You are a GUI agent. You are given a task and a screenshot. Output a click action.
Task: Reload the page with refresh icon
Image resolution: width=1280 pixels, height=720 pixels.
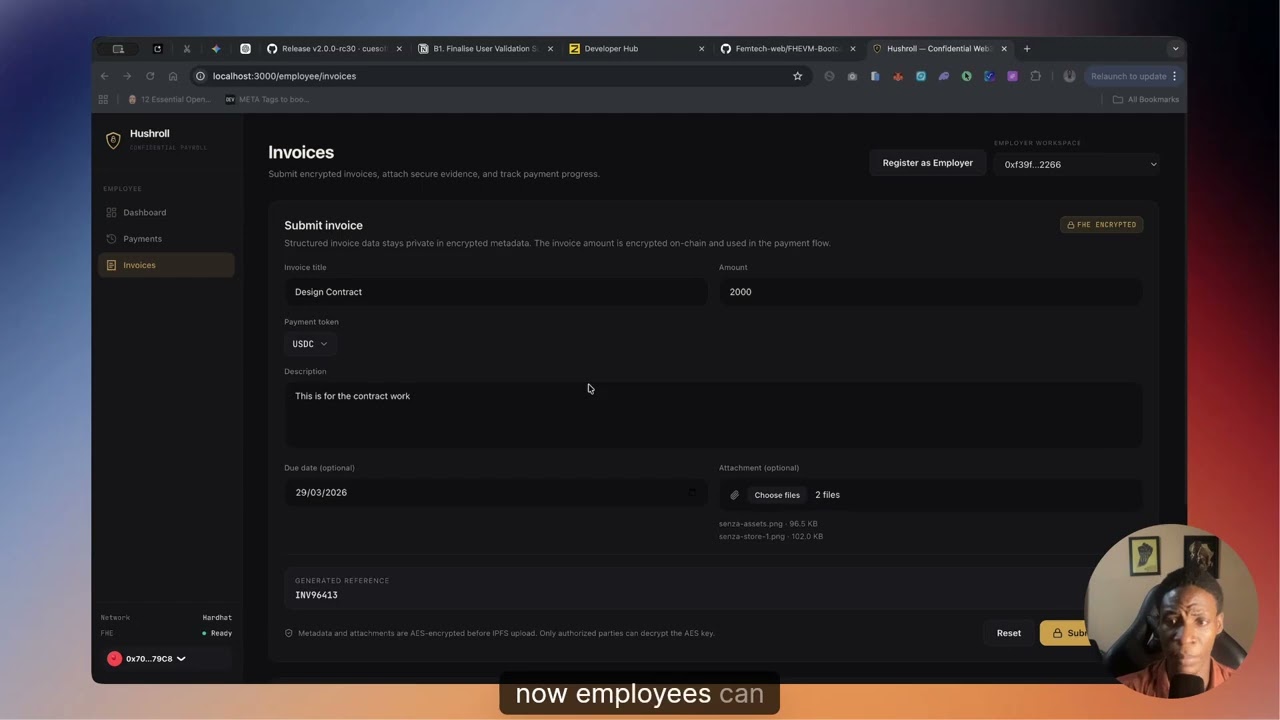(x=150, y=76)
